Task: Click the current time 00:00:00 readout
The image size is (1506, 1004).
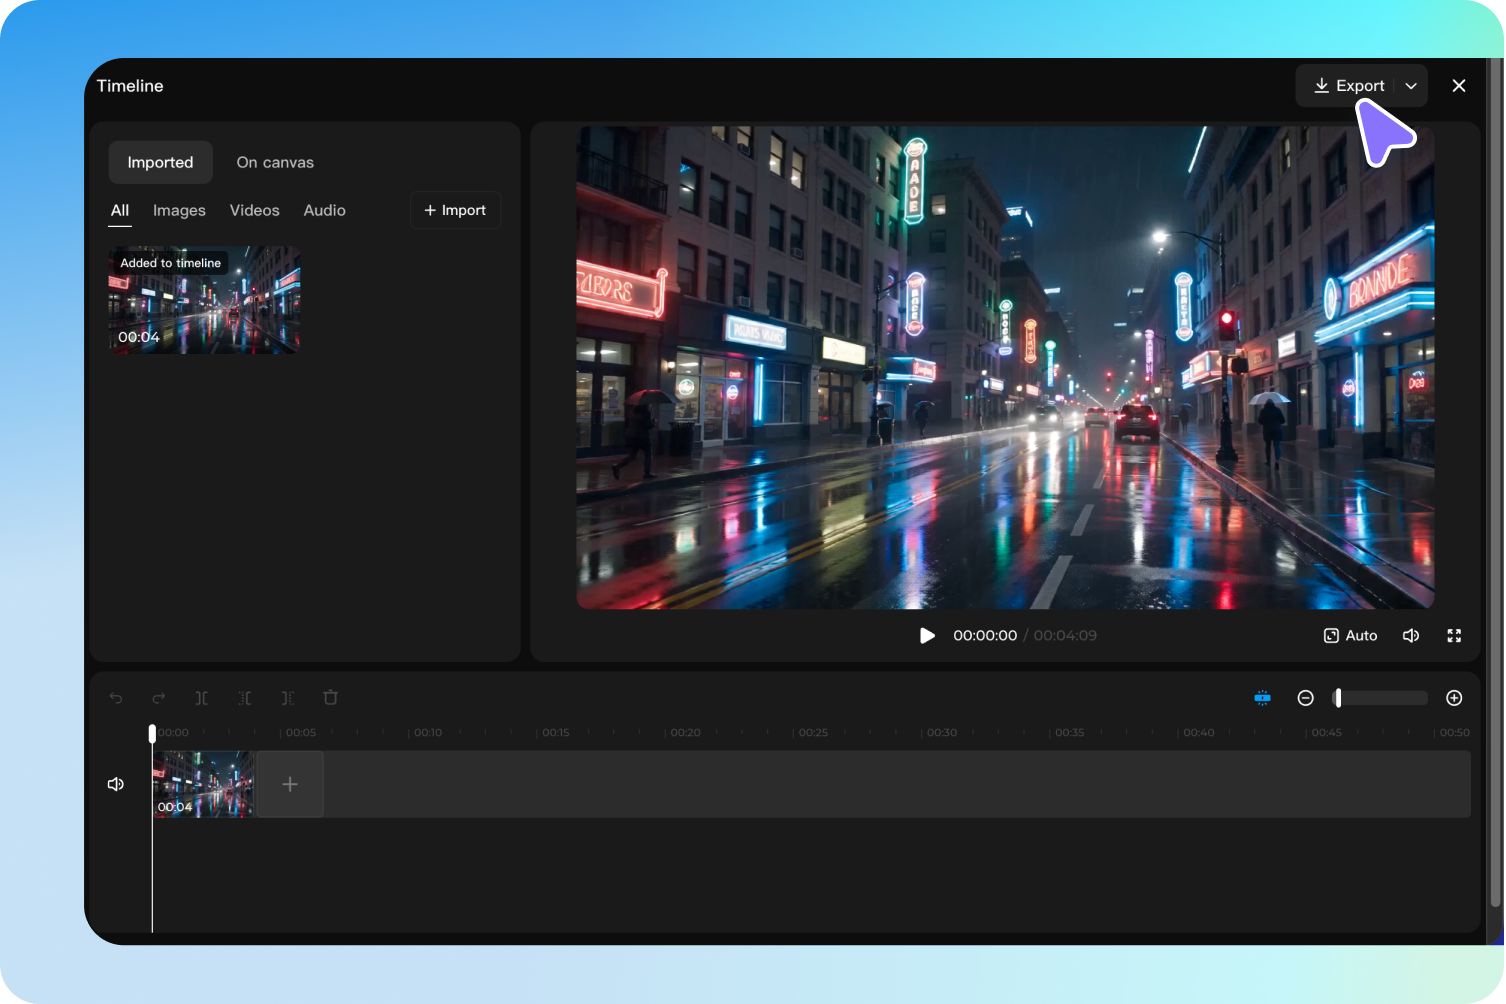Action: pyautogui.click(x=985, y=636)
